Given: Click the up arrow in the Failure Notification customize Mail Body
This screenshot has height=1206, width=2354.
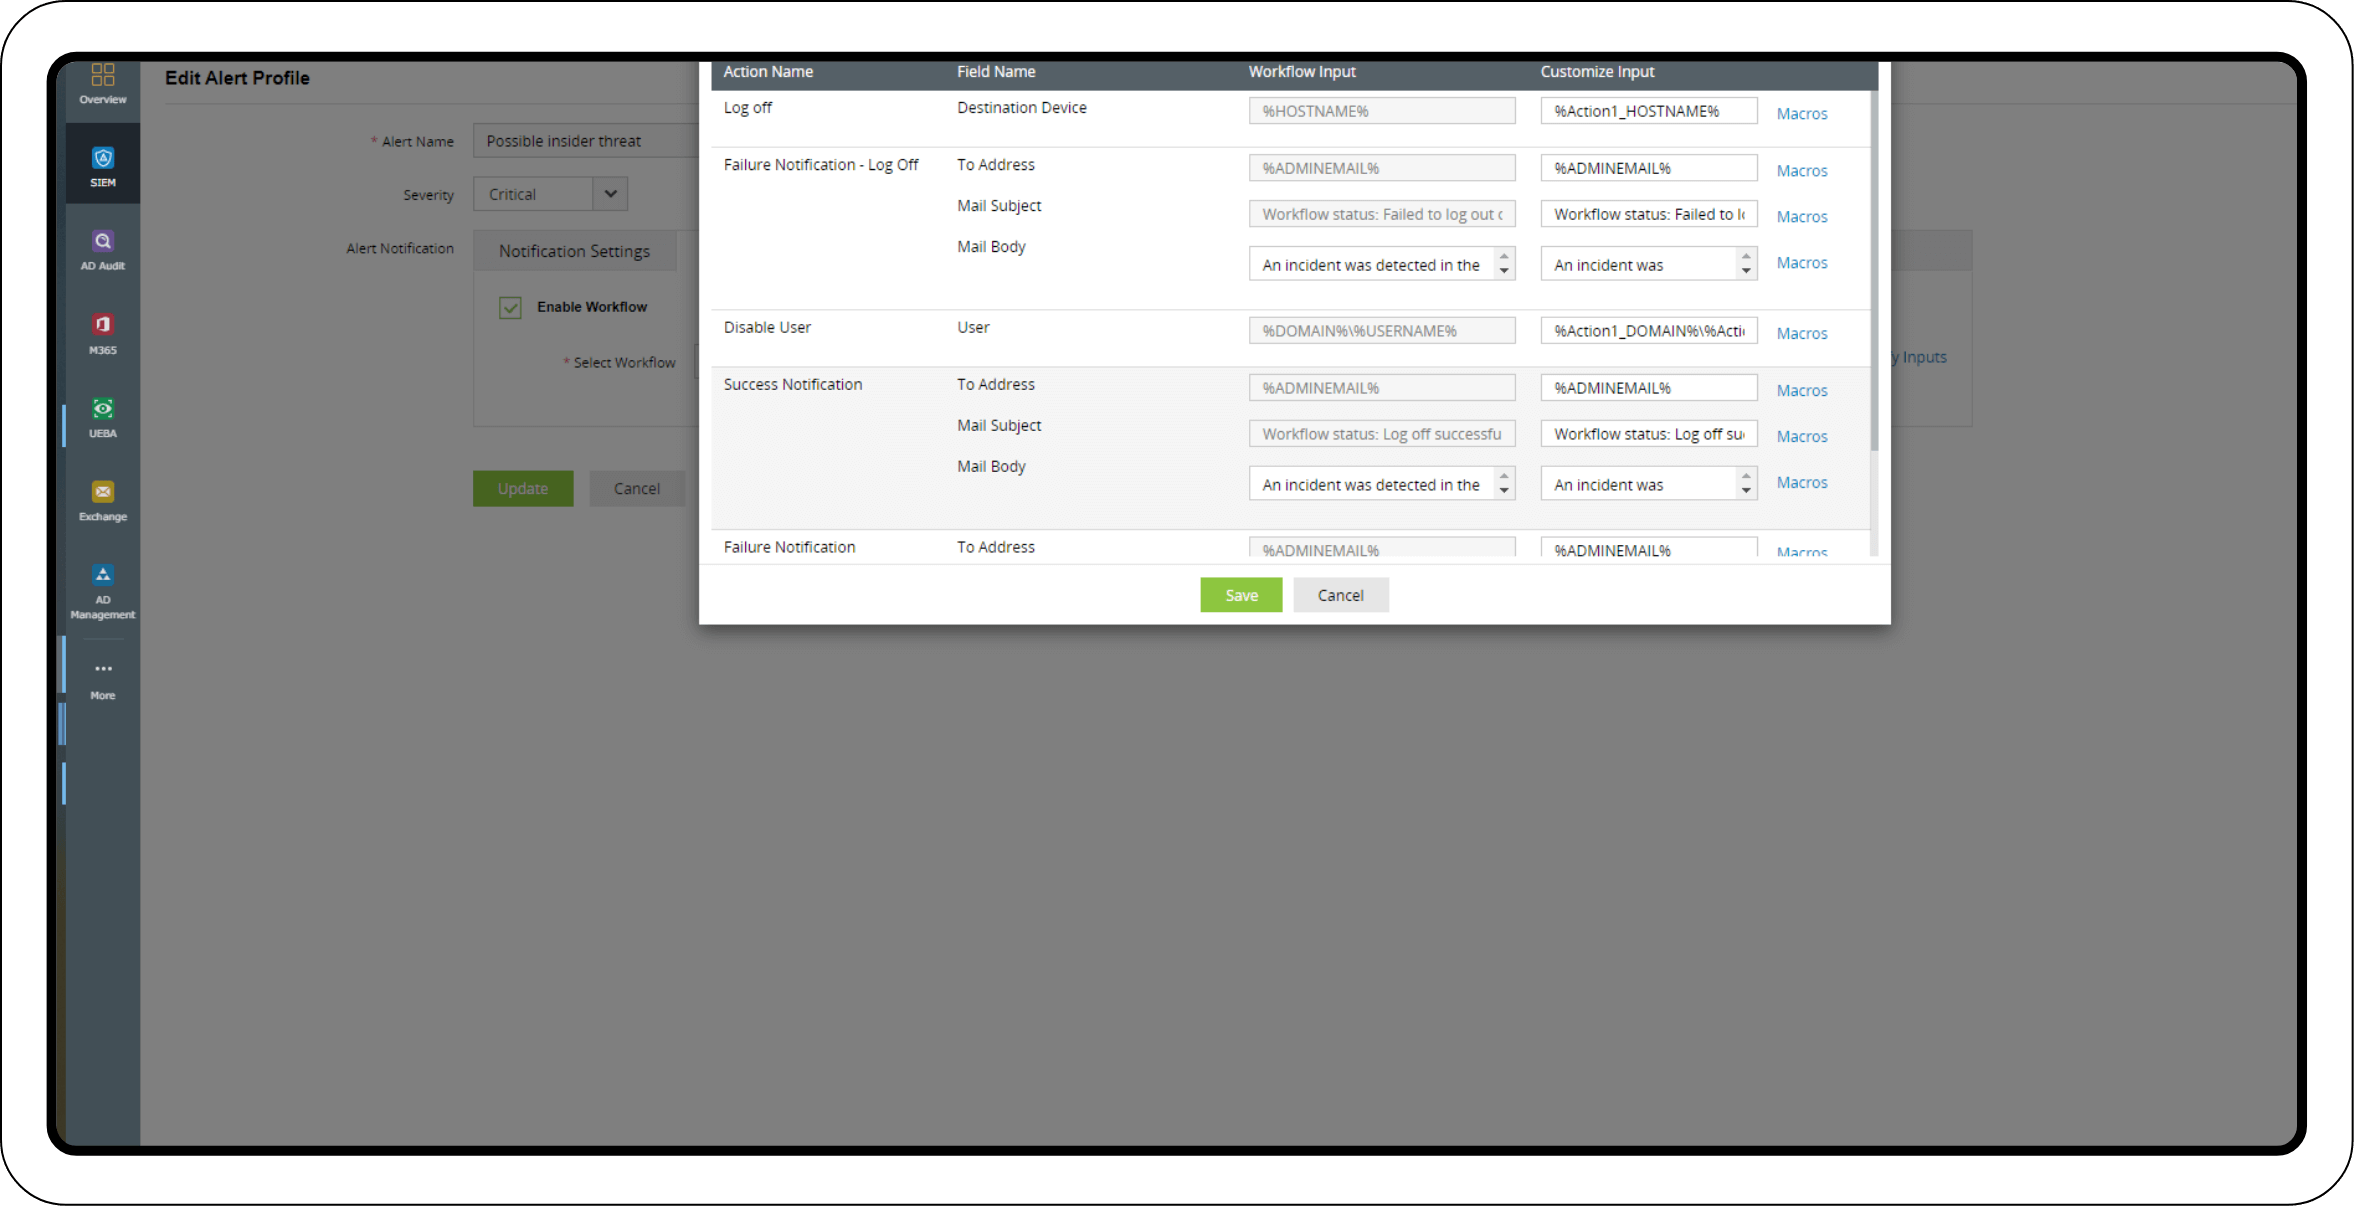Looking at the screenshot, I should (1746, 257).
